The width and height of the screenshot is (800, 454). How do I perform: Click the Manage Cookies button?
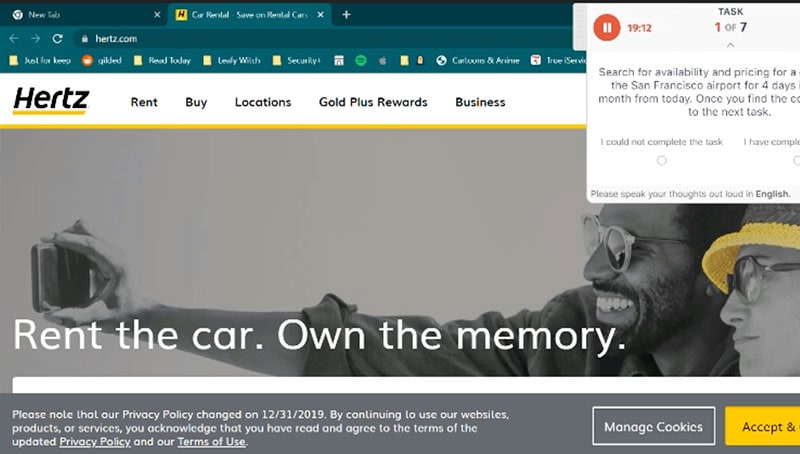[653, 426]
